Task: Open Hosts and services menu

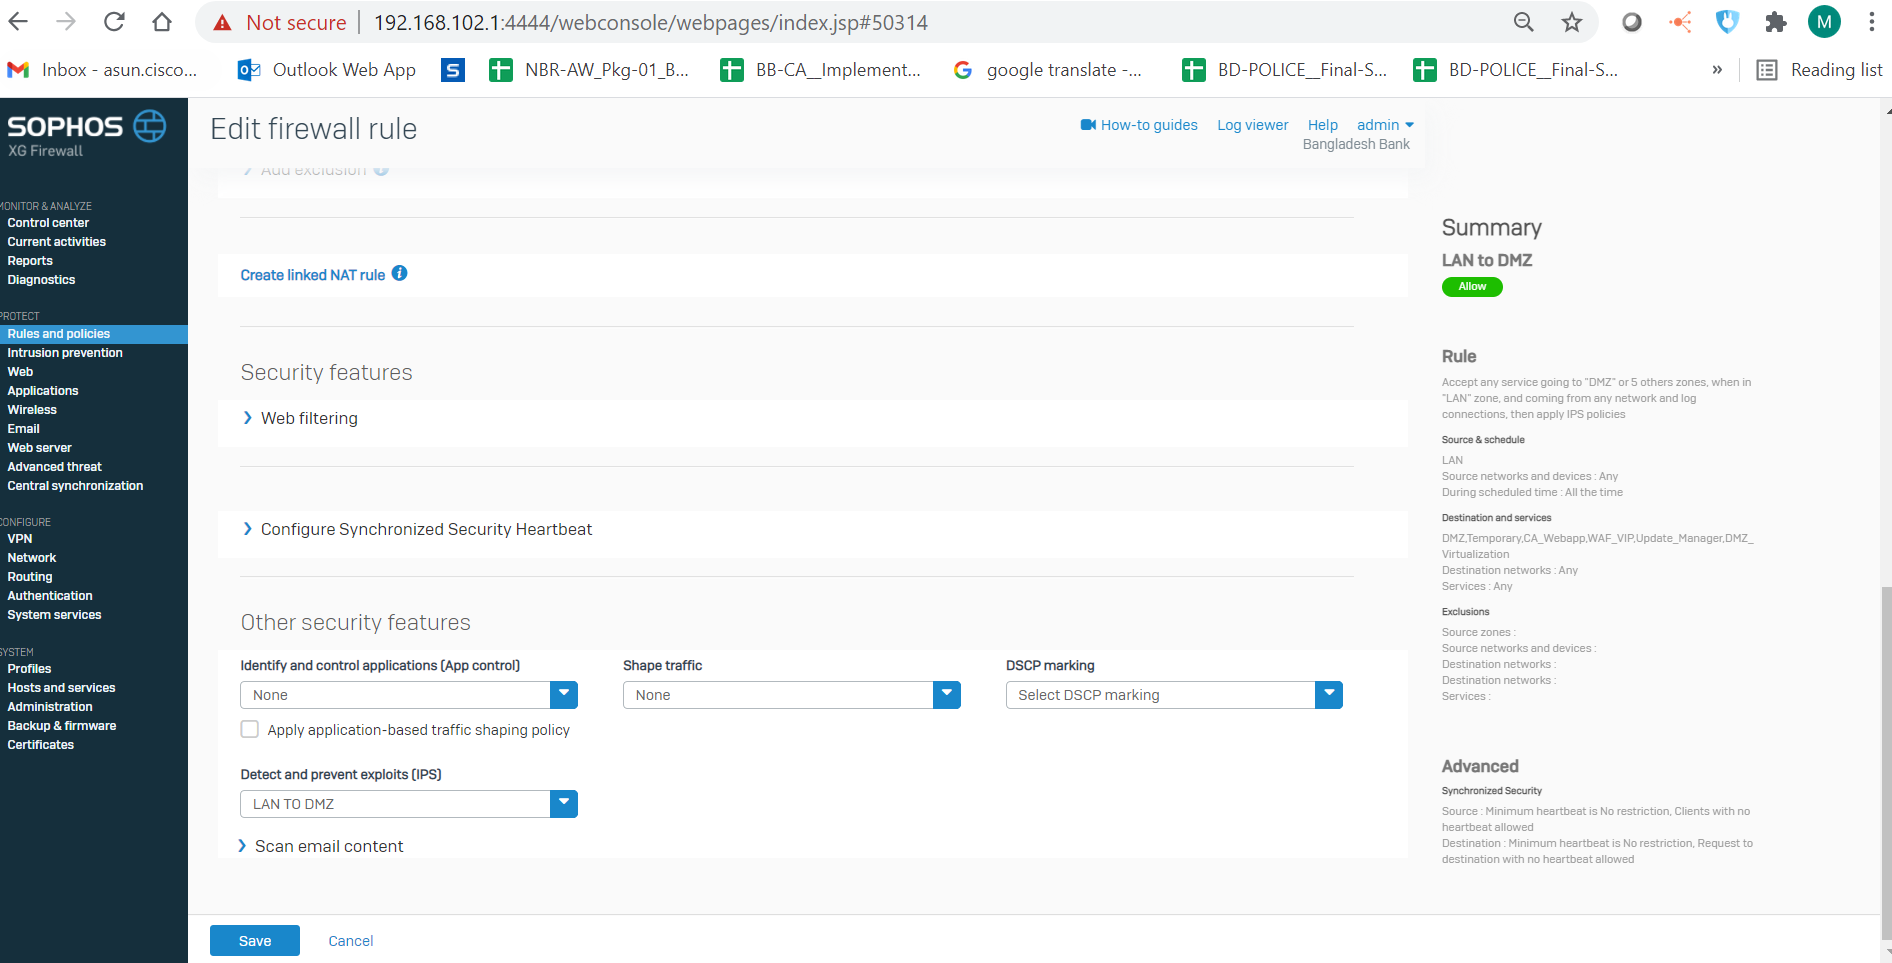Action: [x=61, y=688]
